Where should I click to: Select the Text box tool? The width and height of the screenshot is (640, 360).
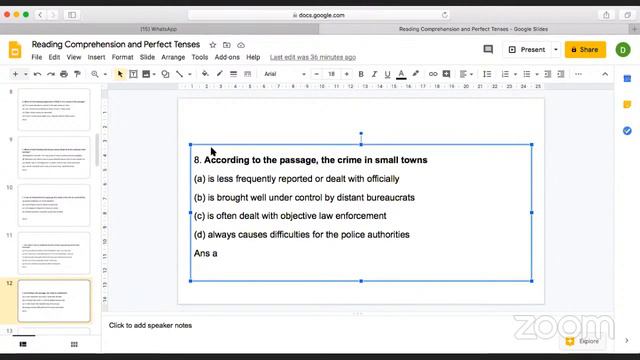pos(133,74)
